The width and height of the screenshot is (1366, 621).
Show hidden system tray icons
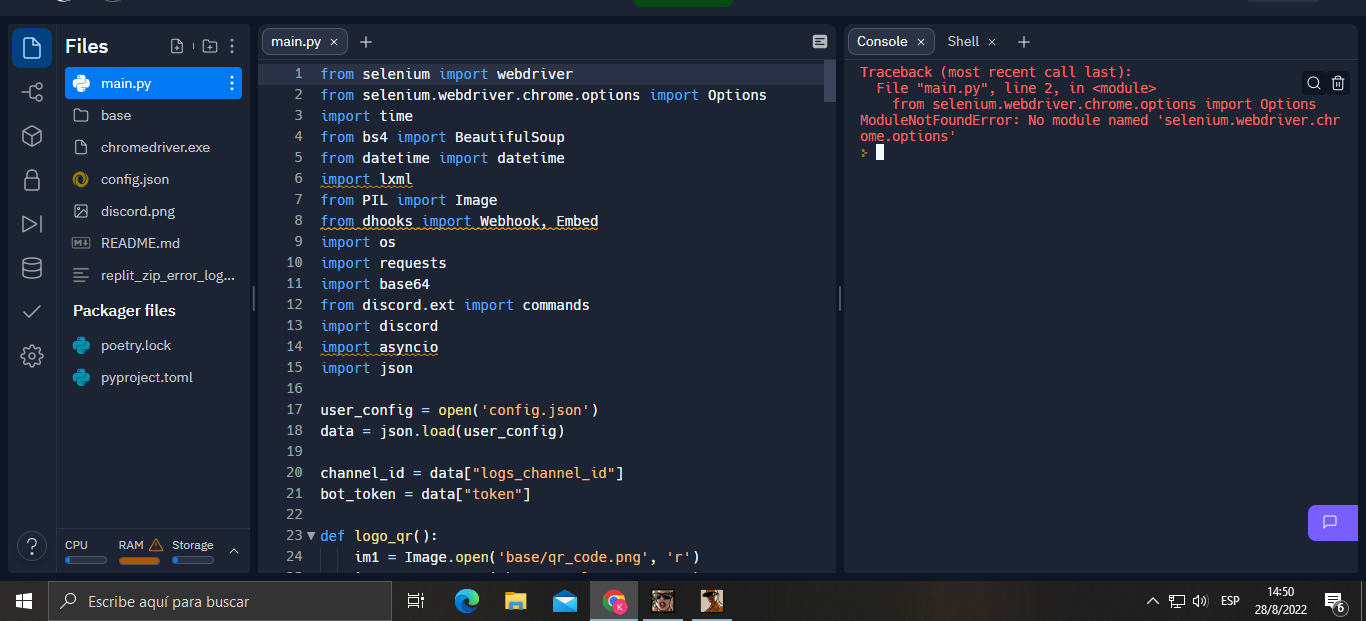1152,601
